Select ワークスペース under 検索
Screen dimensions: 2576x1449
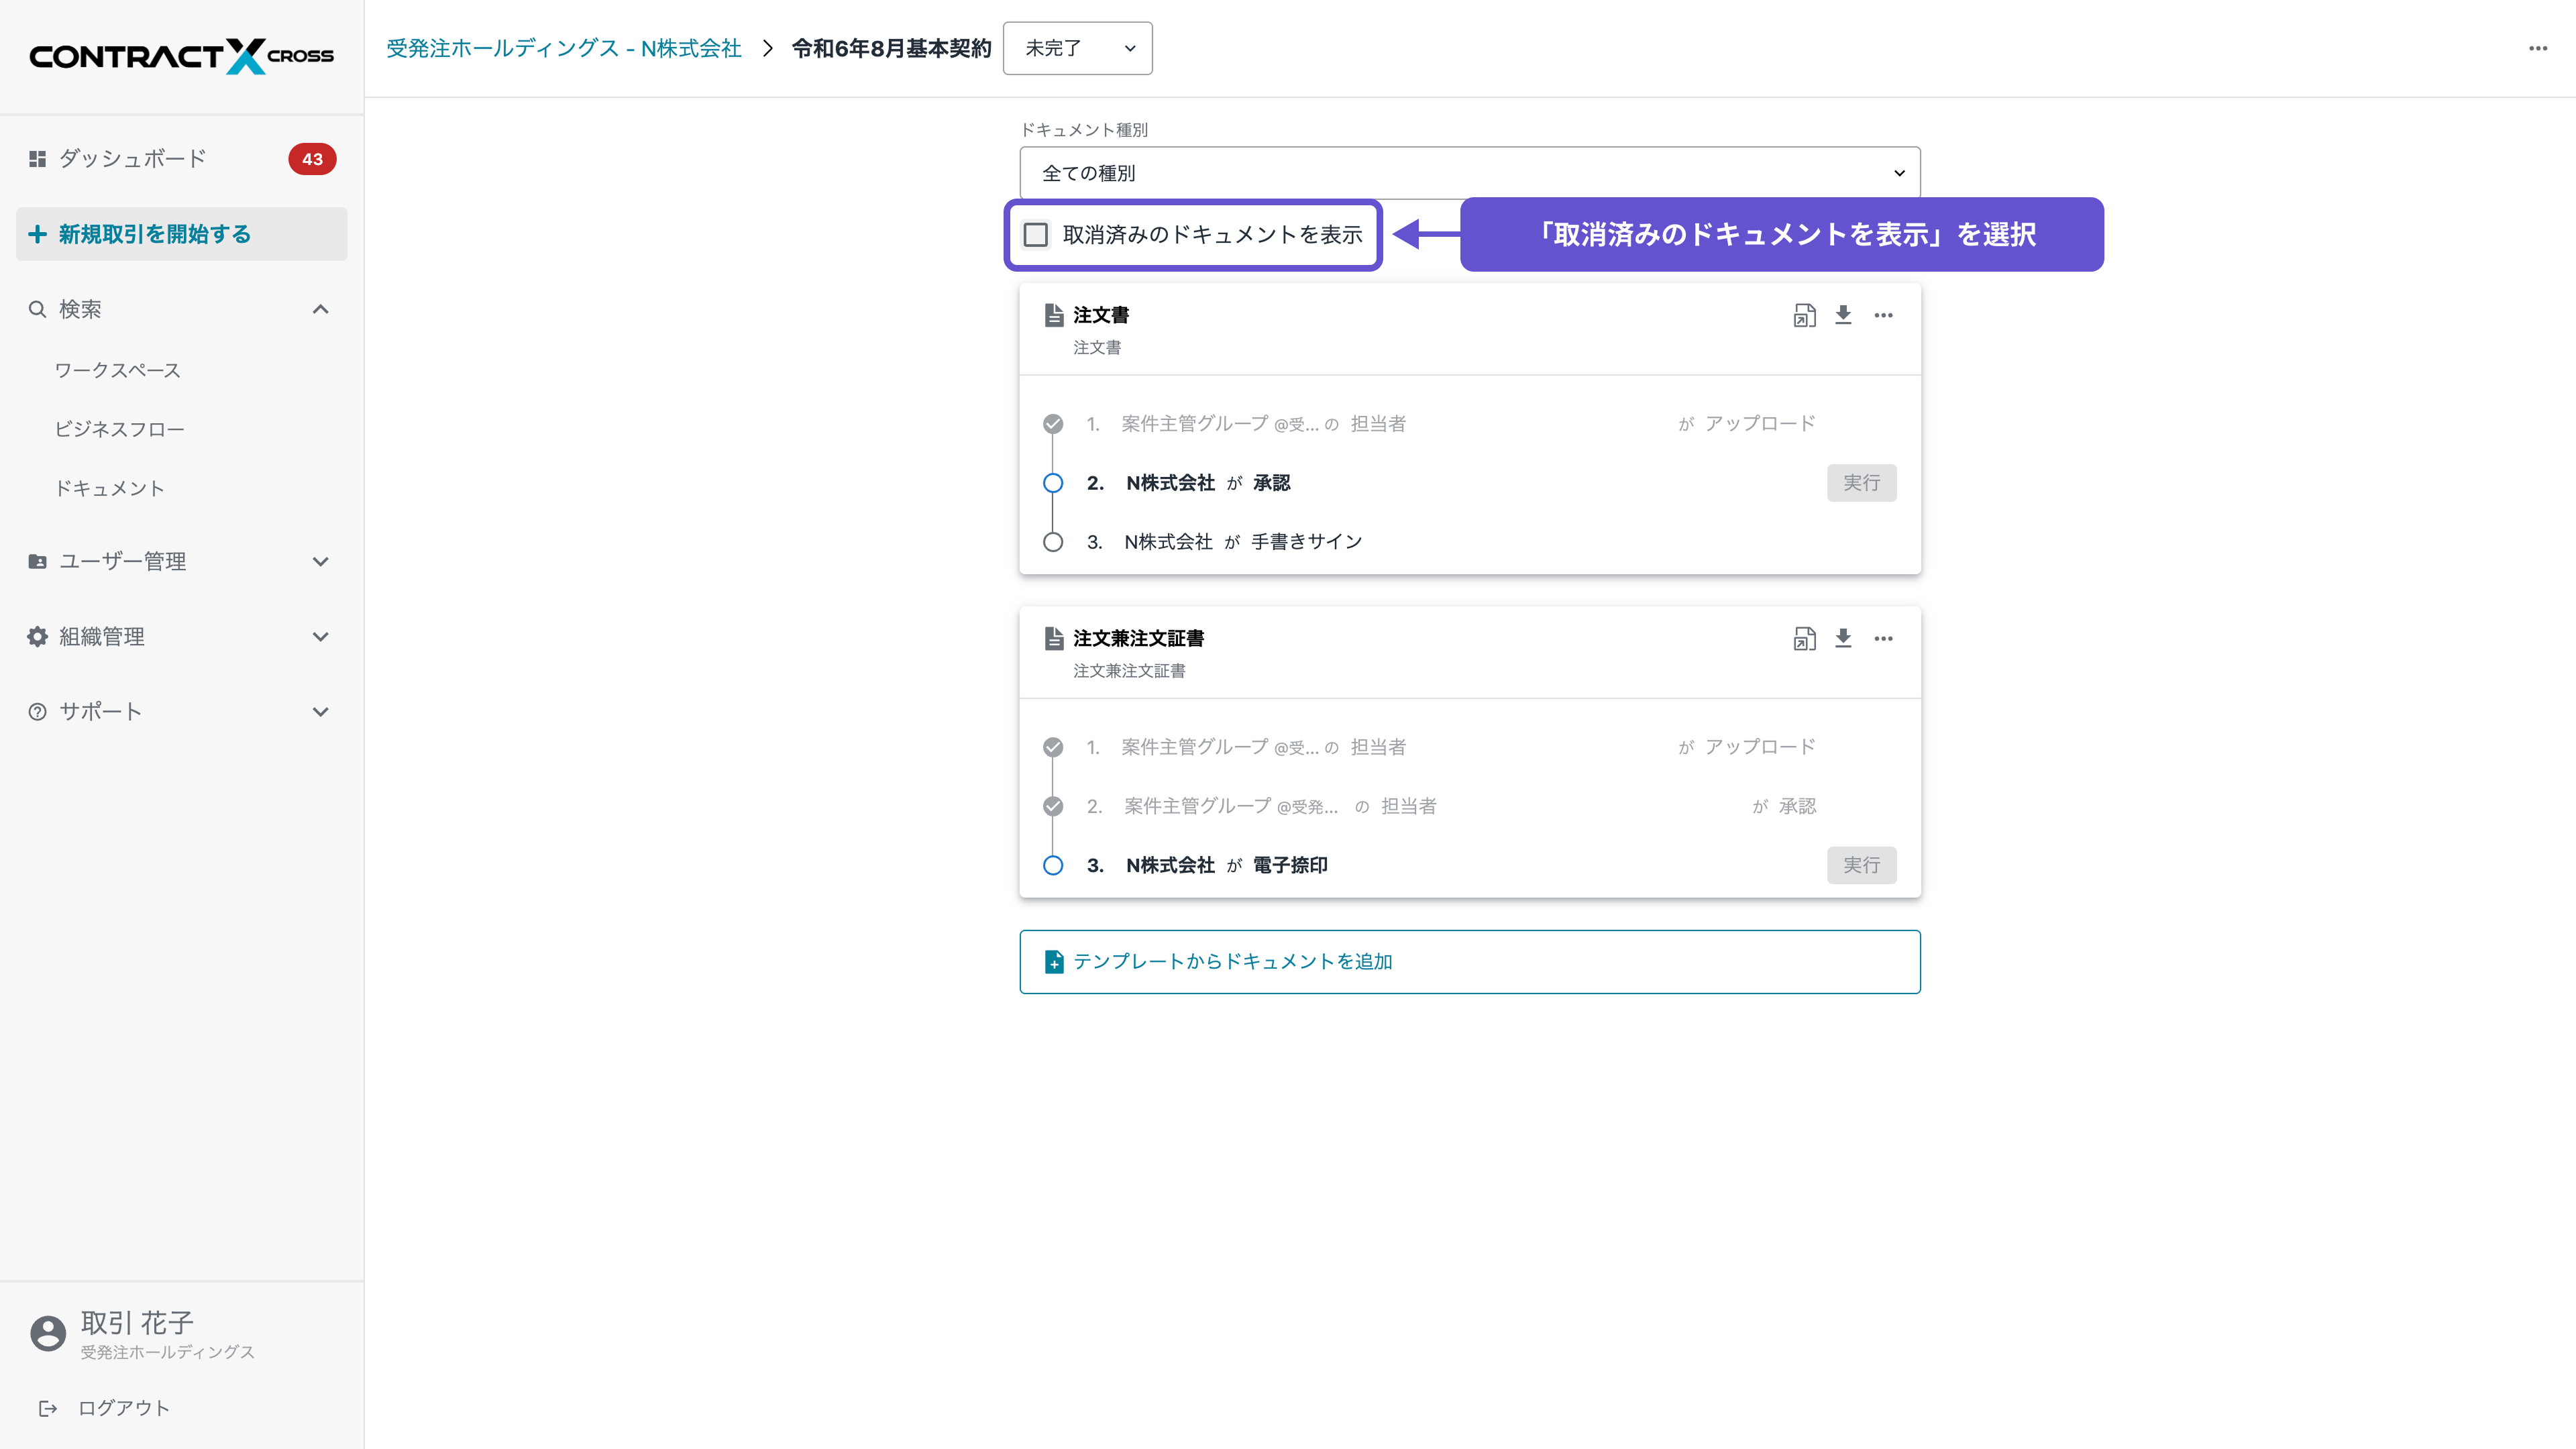(117, 370)
